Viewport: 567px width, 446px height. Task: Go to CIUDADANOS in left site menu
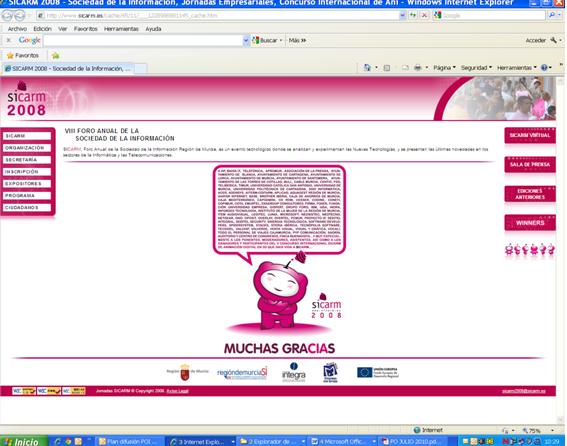pyautogui.click(x=27, y=207)
